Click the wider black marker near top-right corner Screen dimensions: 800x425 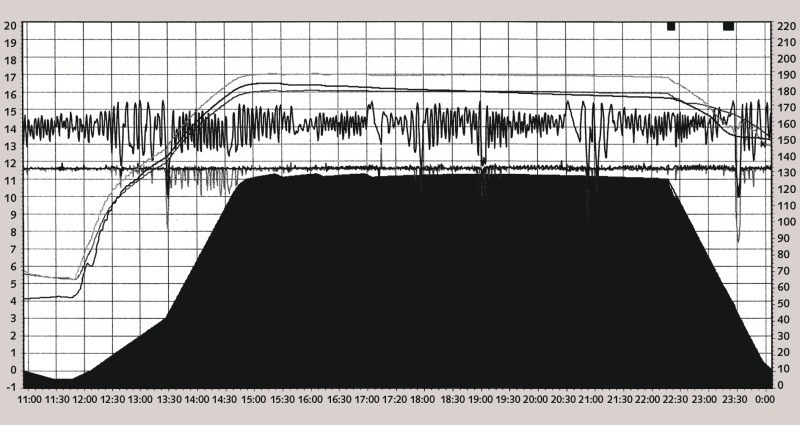728,26
